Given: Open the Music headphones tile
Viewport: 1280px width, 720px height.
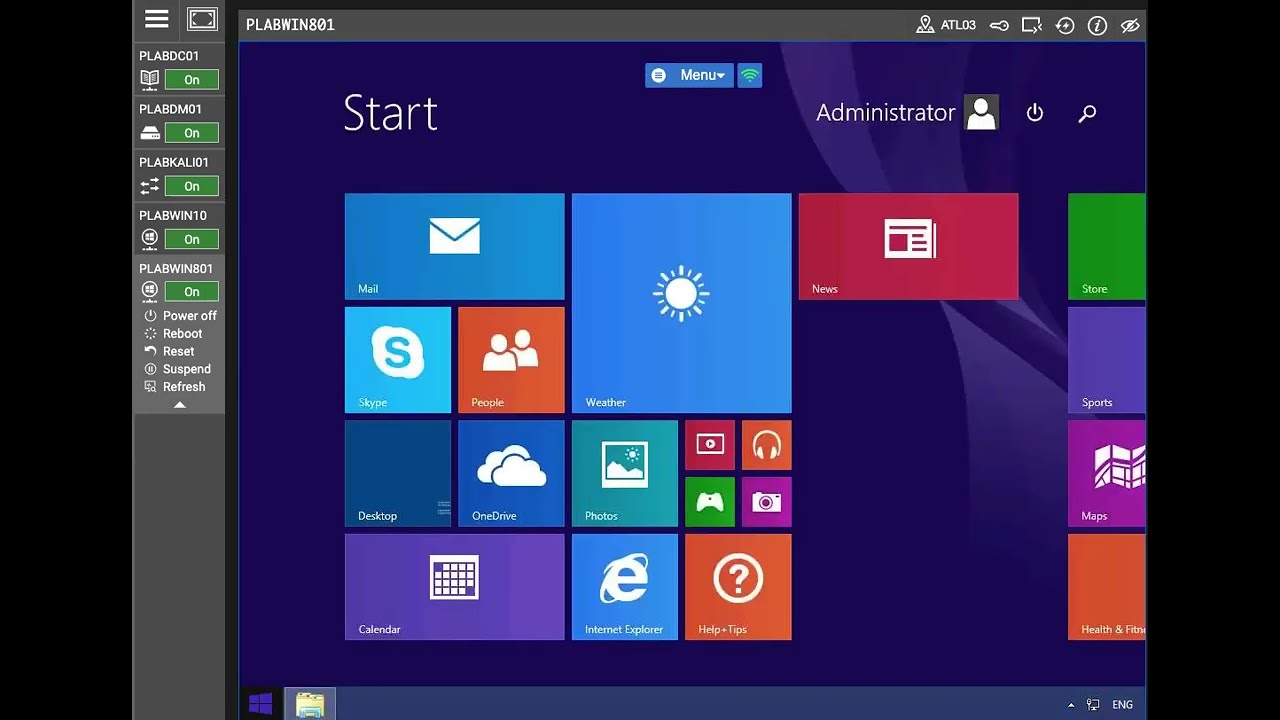Looking at the screenshot, I should tap(767, 445).
